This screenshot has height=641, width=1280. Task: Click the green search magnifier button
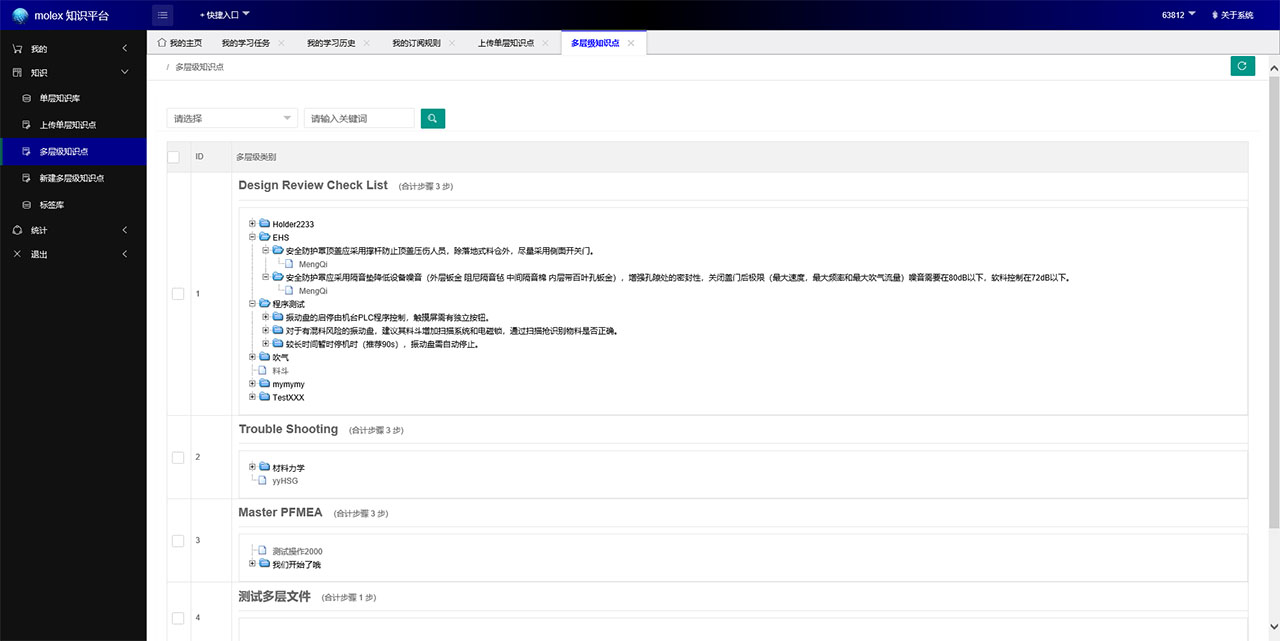coord(432,118)
